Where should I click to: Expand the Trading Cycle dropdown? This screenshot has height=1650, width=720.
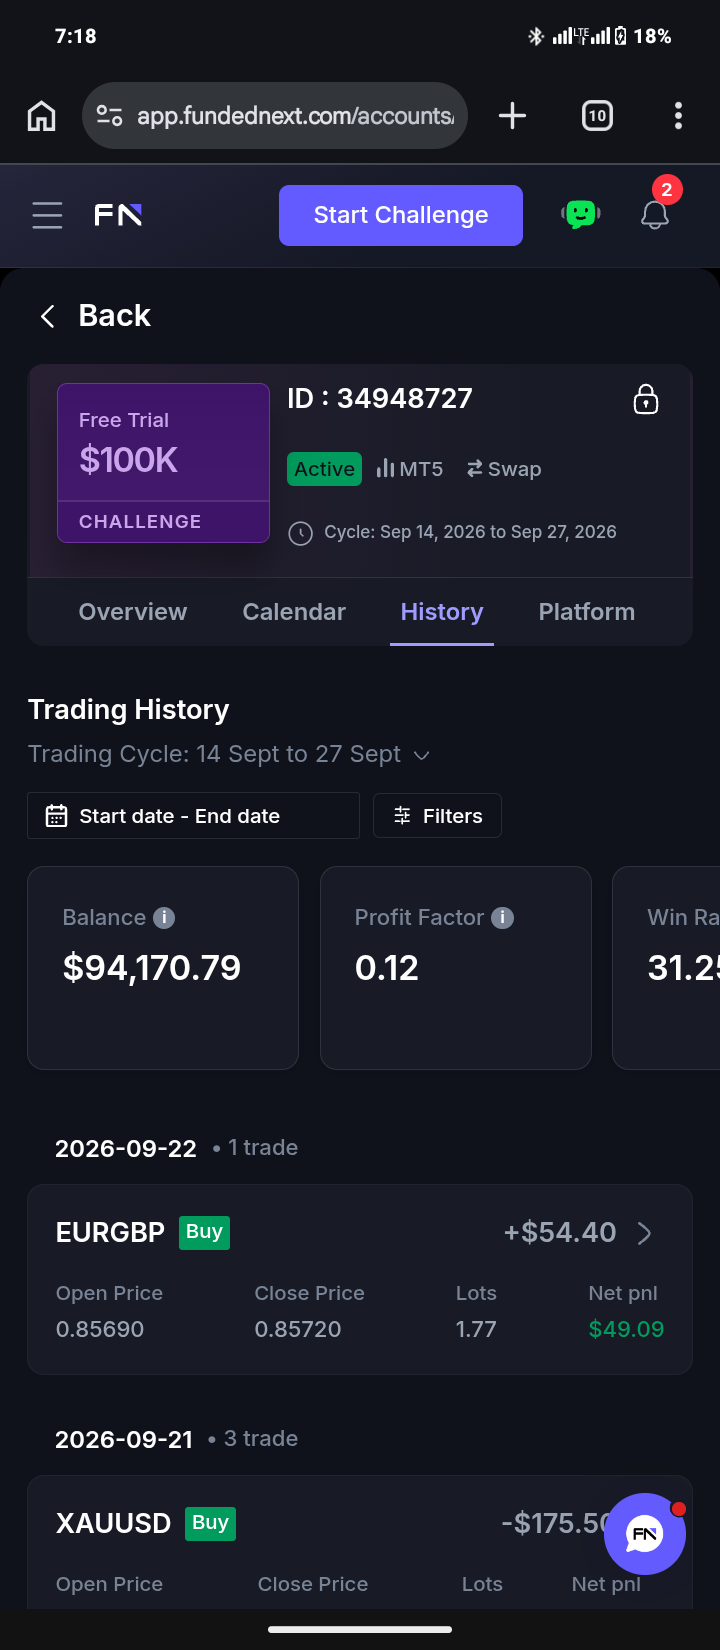422,755
